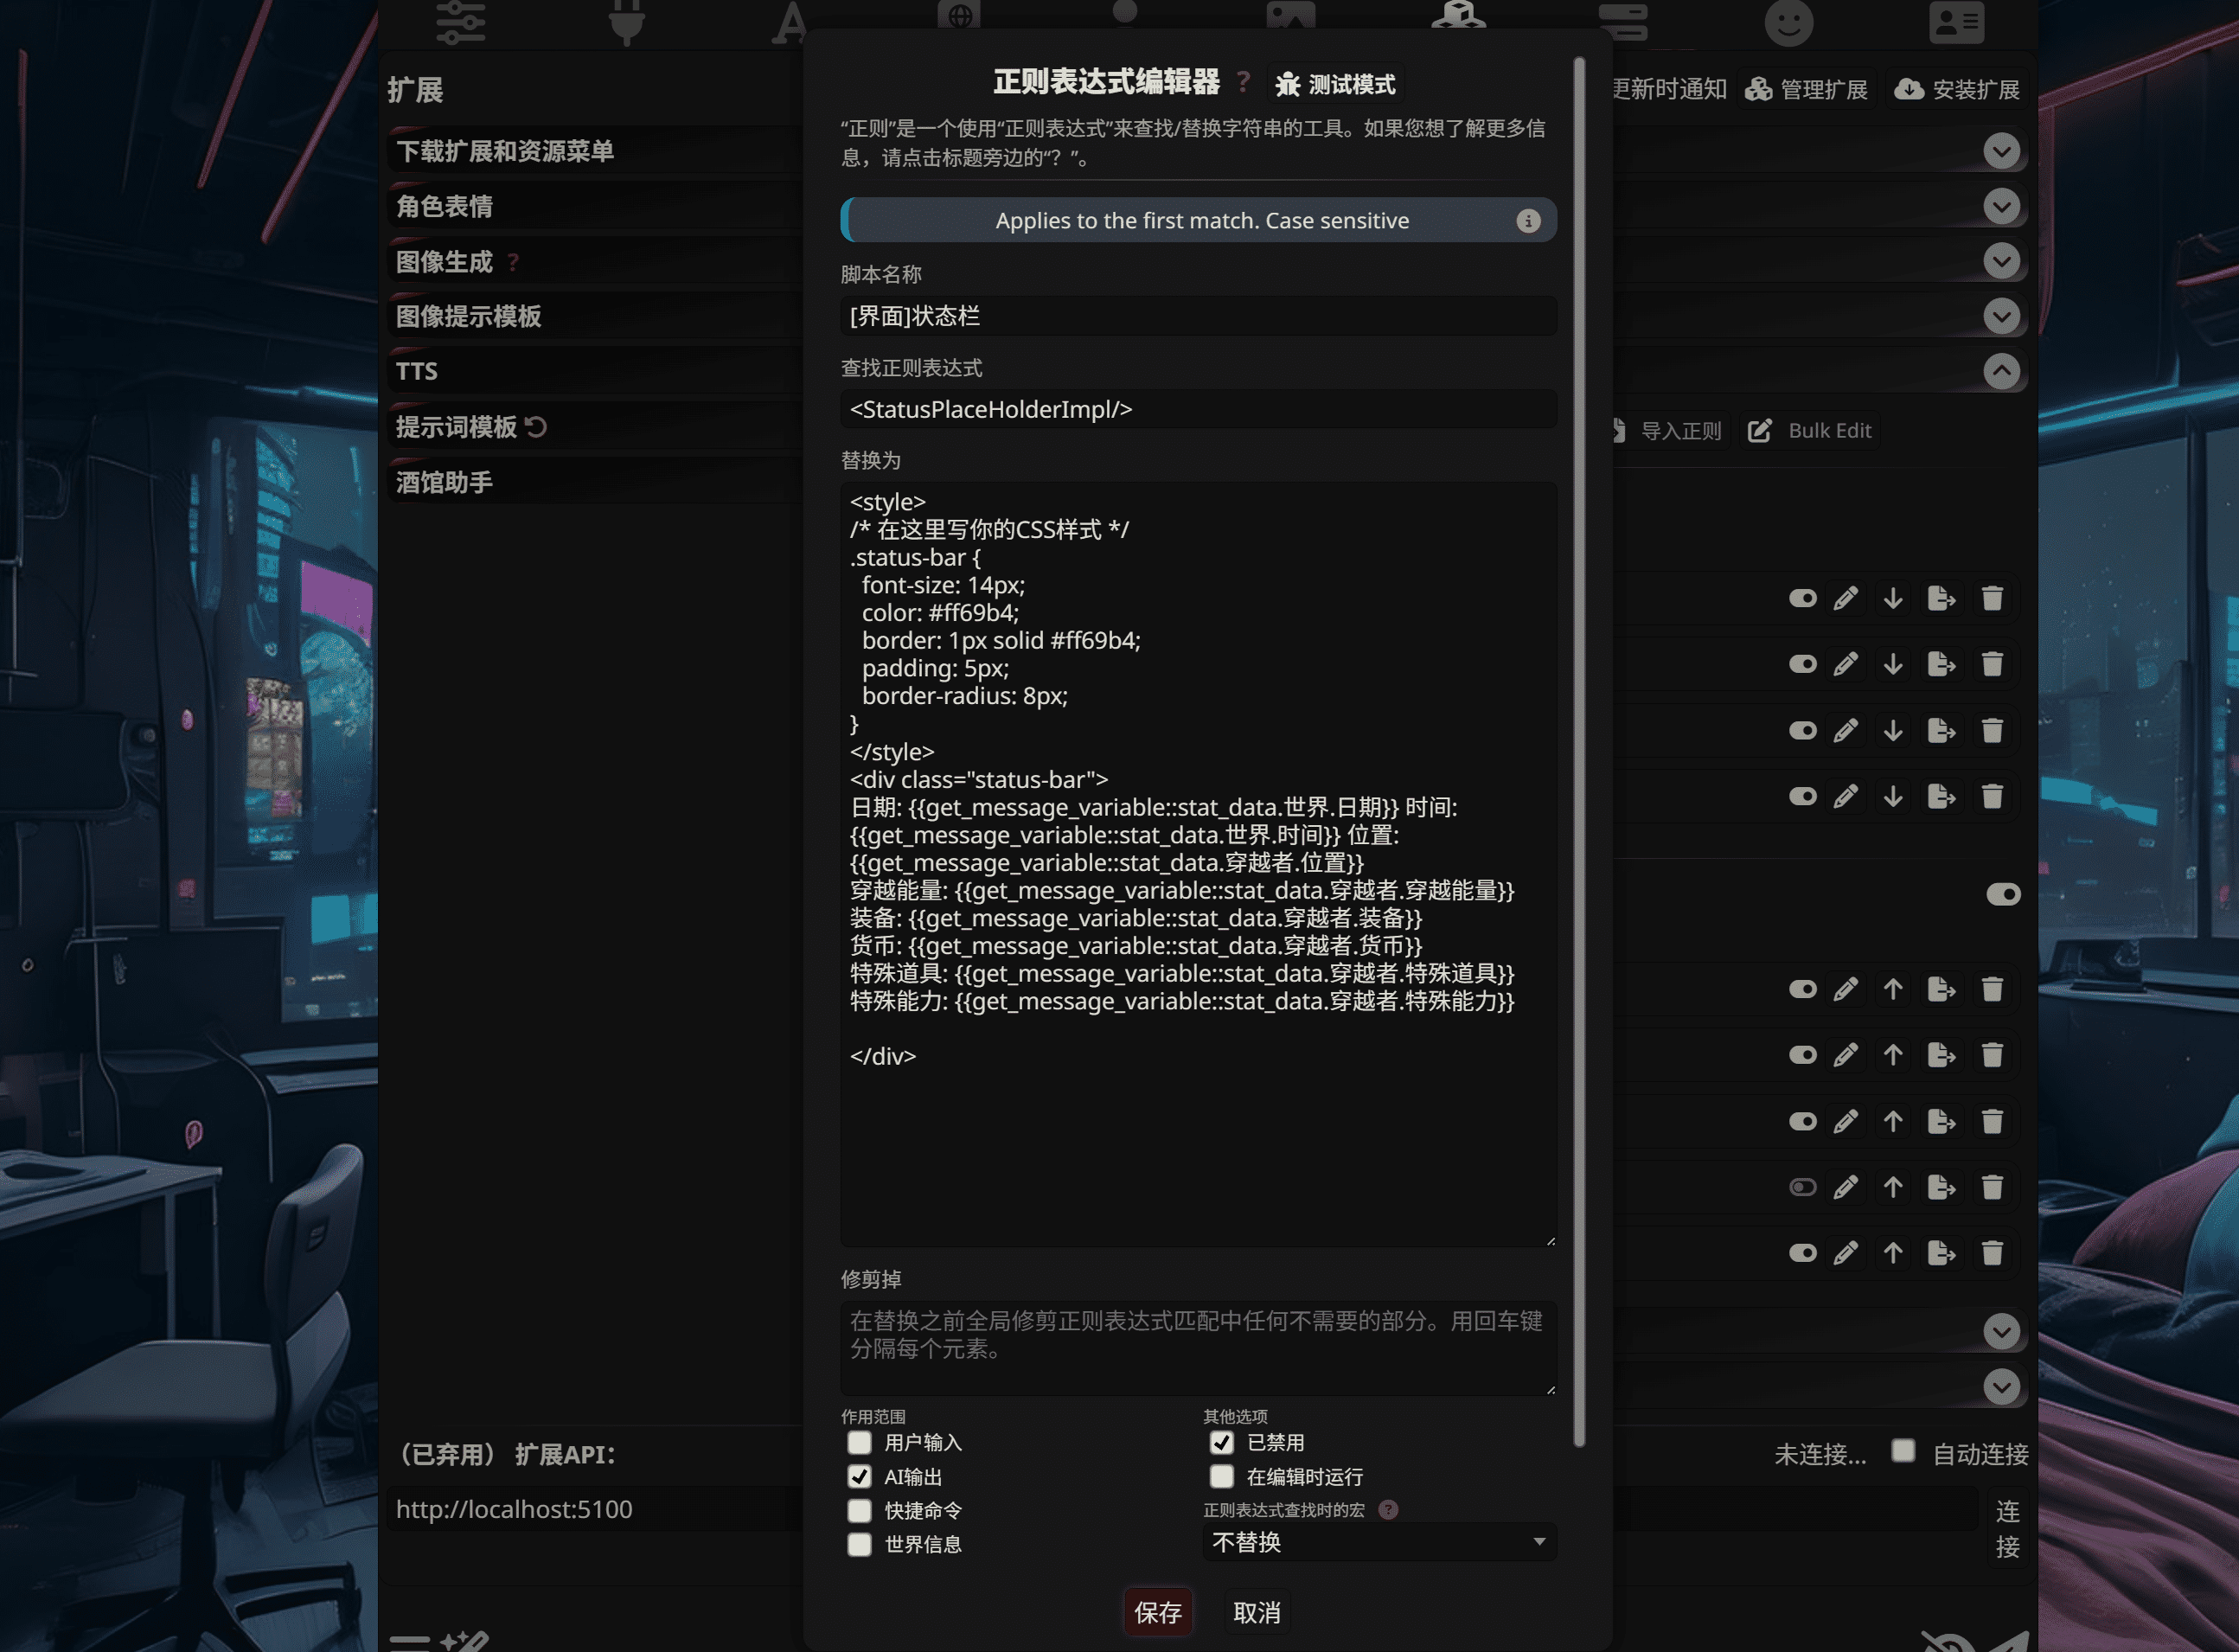
Task: Click the 导入正则 button
Action: [1668, 431]
